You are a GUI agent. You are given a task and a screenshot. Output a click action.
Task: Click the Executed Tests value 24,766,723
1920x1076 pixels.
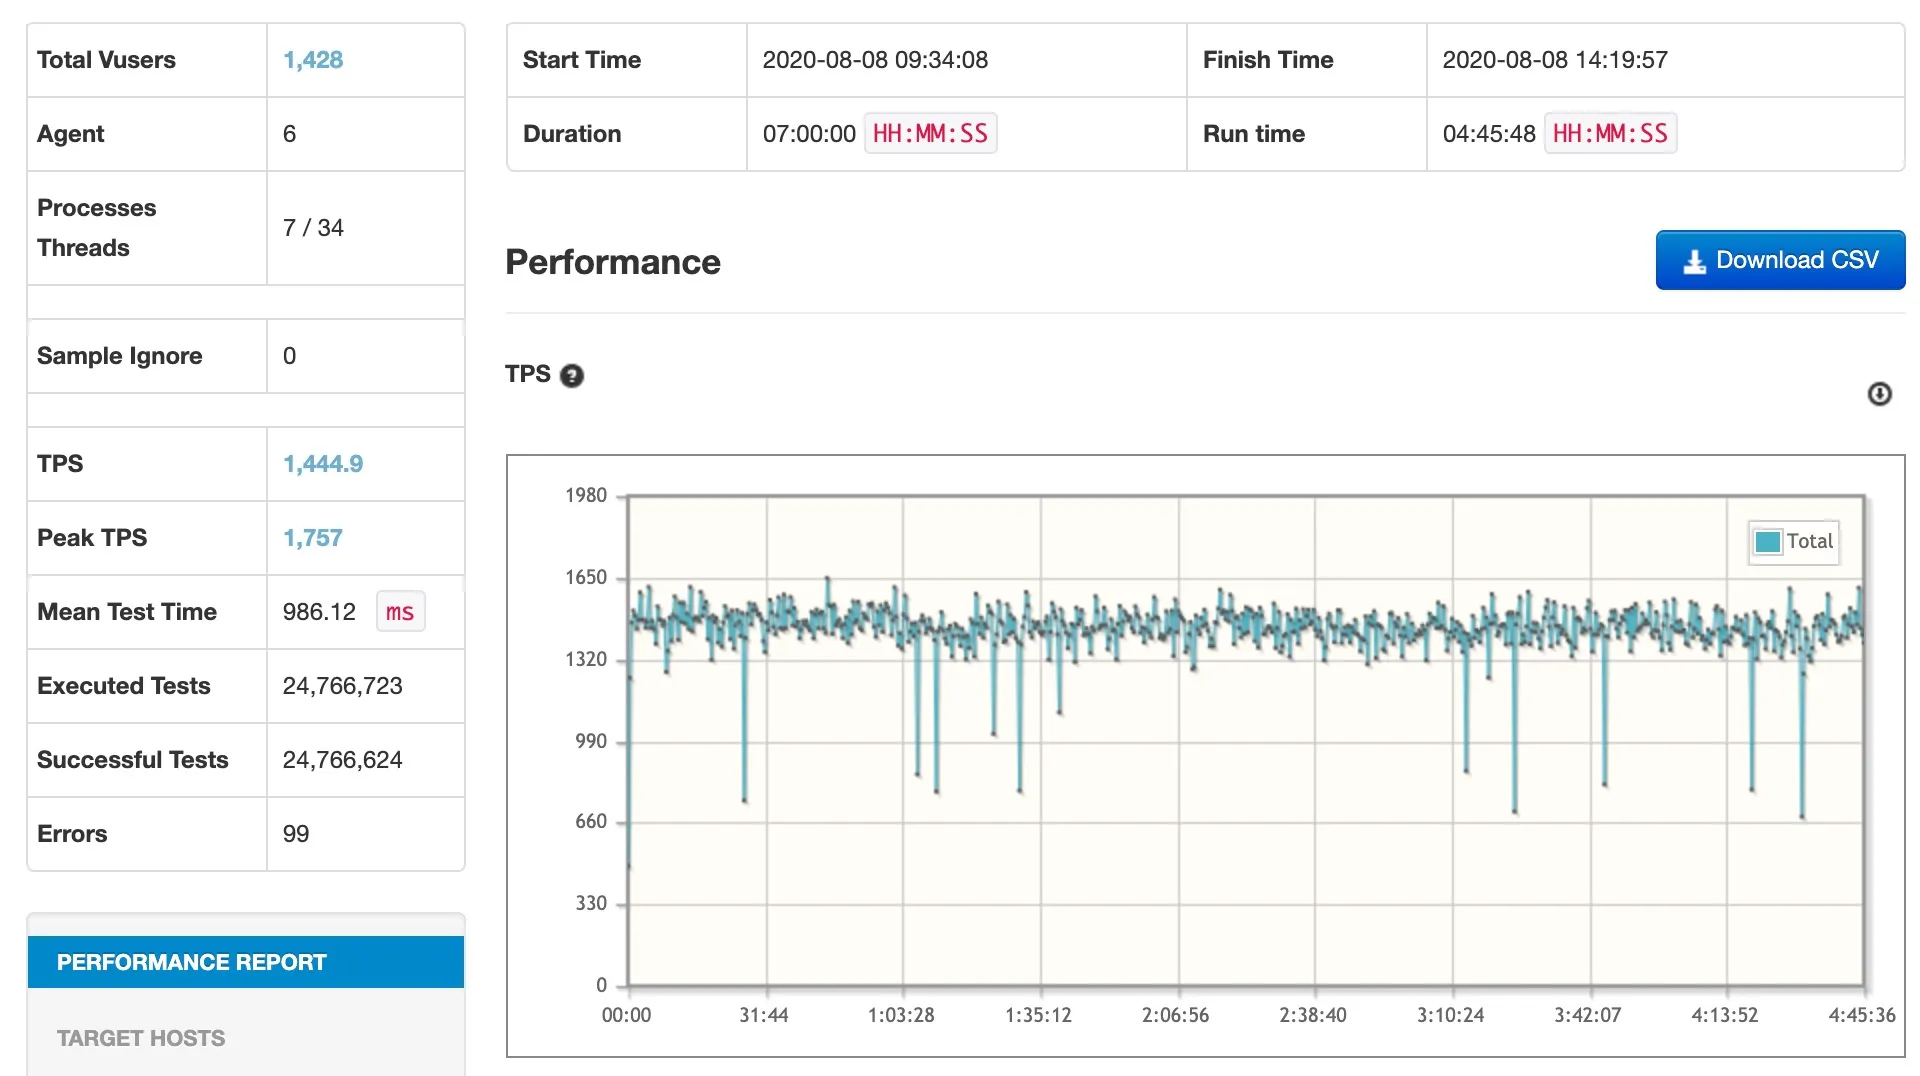[x=343, y=686]
